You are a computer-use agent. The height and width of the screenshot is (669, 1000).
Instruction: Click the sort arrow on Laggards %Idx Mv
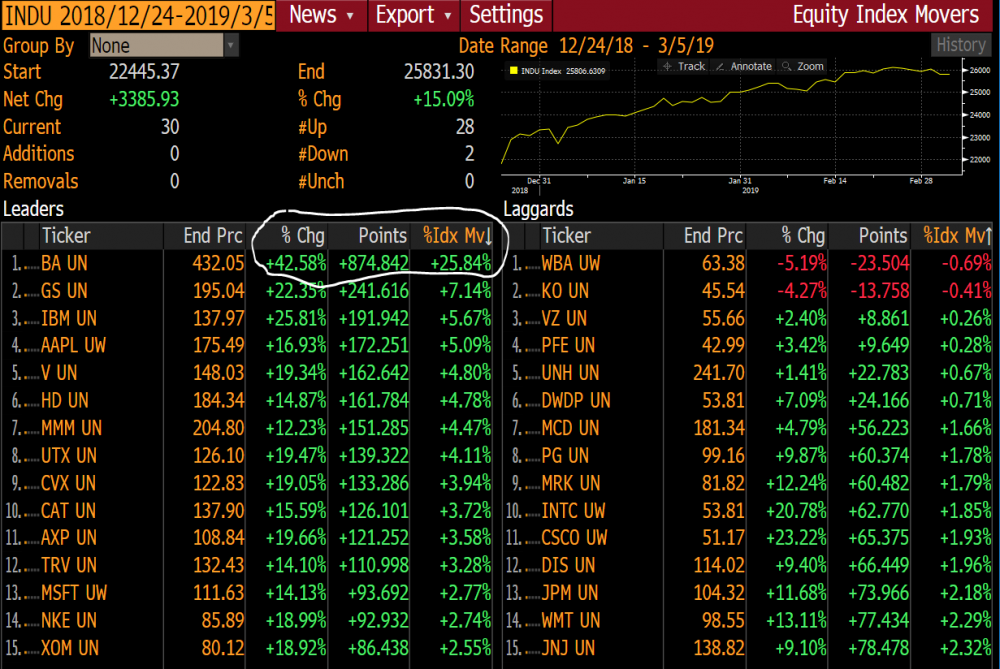point(989,236)
